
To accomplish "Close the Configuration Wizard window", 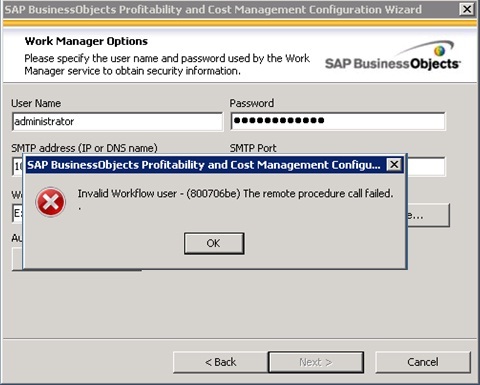I will [467, 9].
